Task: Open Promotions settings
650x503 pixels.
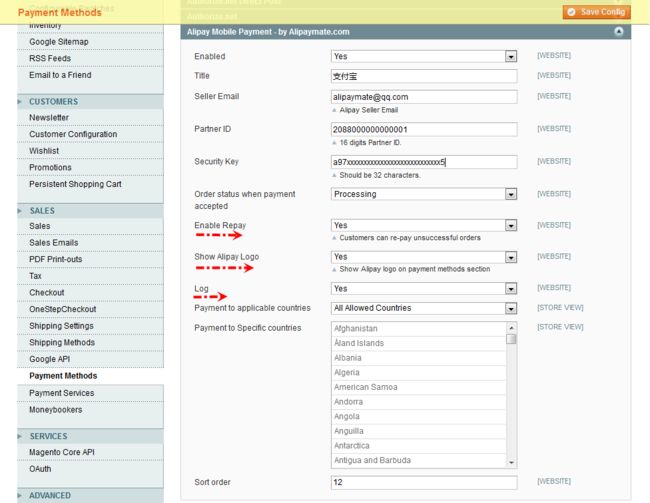Action: (x=90, y=168)
